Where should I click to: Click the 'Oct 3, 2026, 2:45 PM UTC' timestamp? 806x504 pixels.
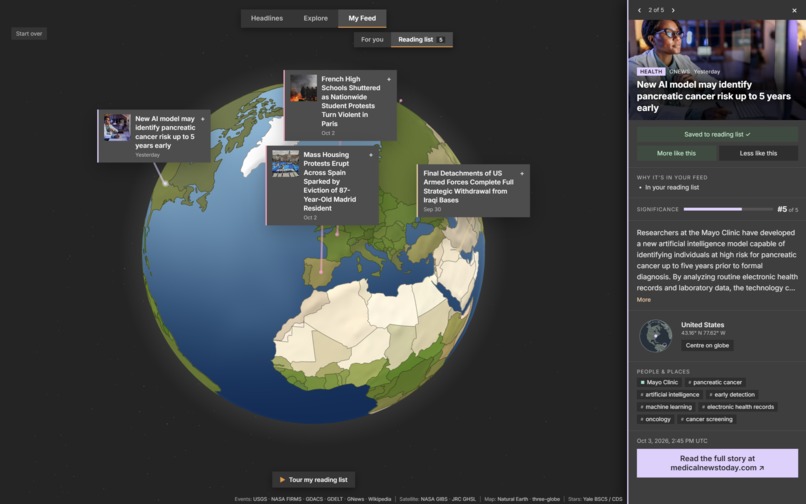click(672, 441)
